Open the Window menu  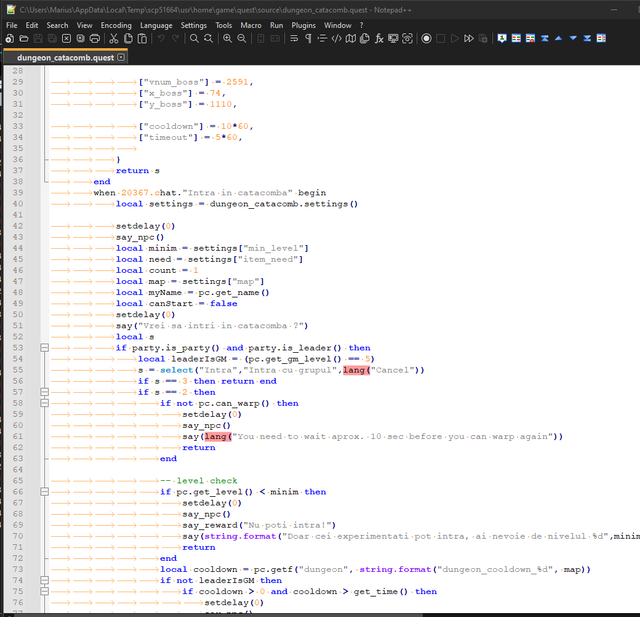[338, 25]
